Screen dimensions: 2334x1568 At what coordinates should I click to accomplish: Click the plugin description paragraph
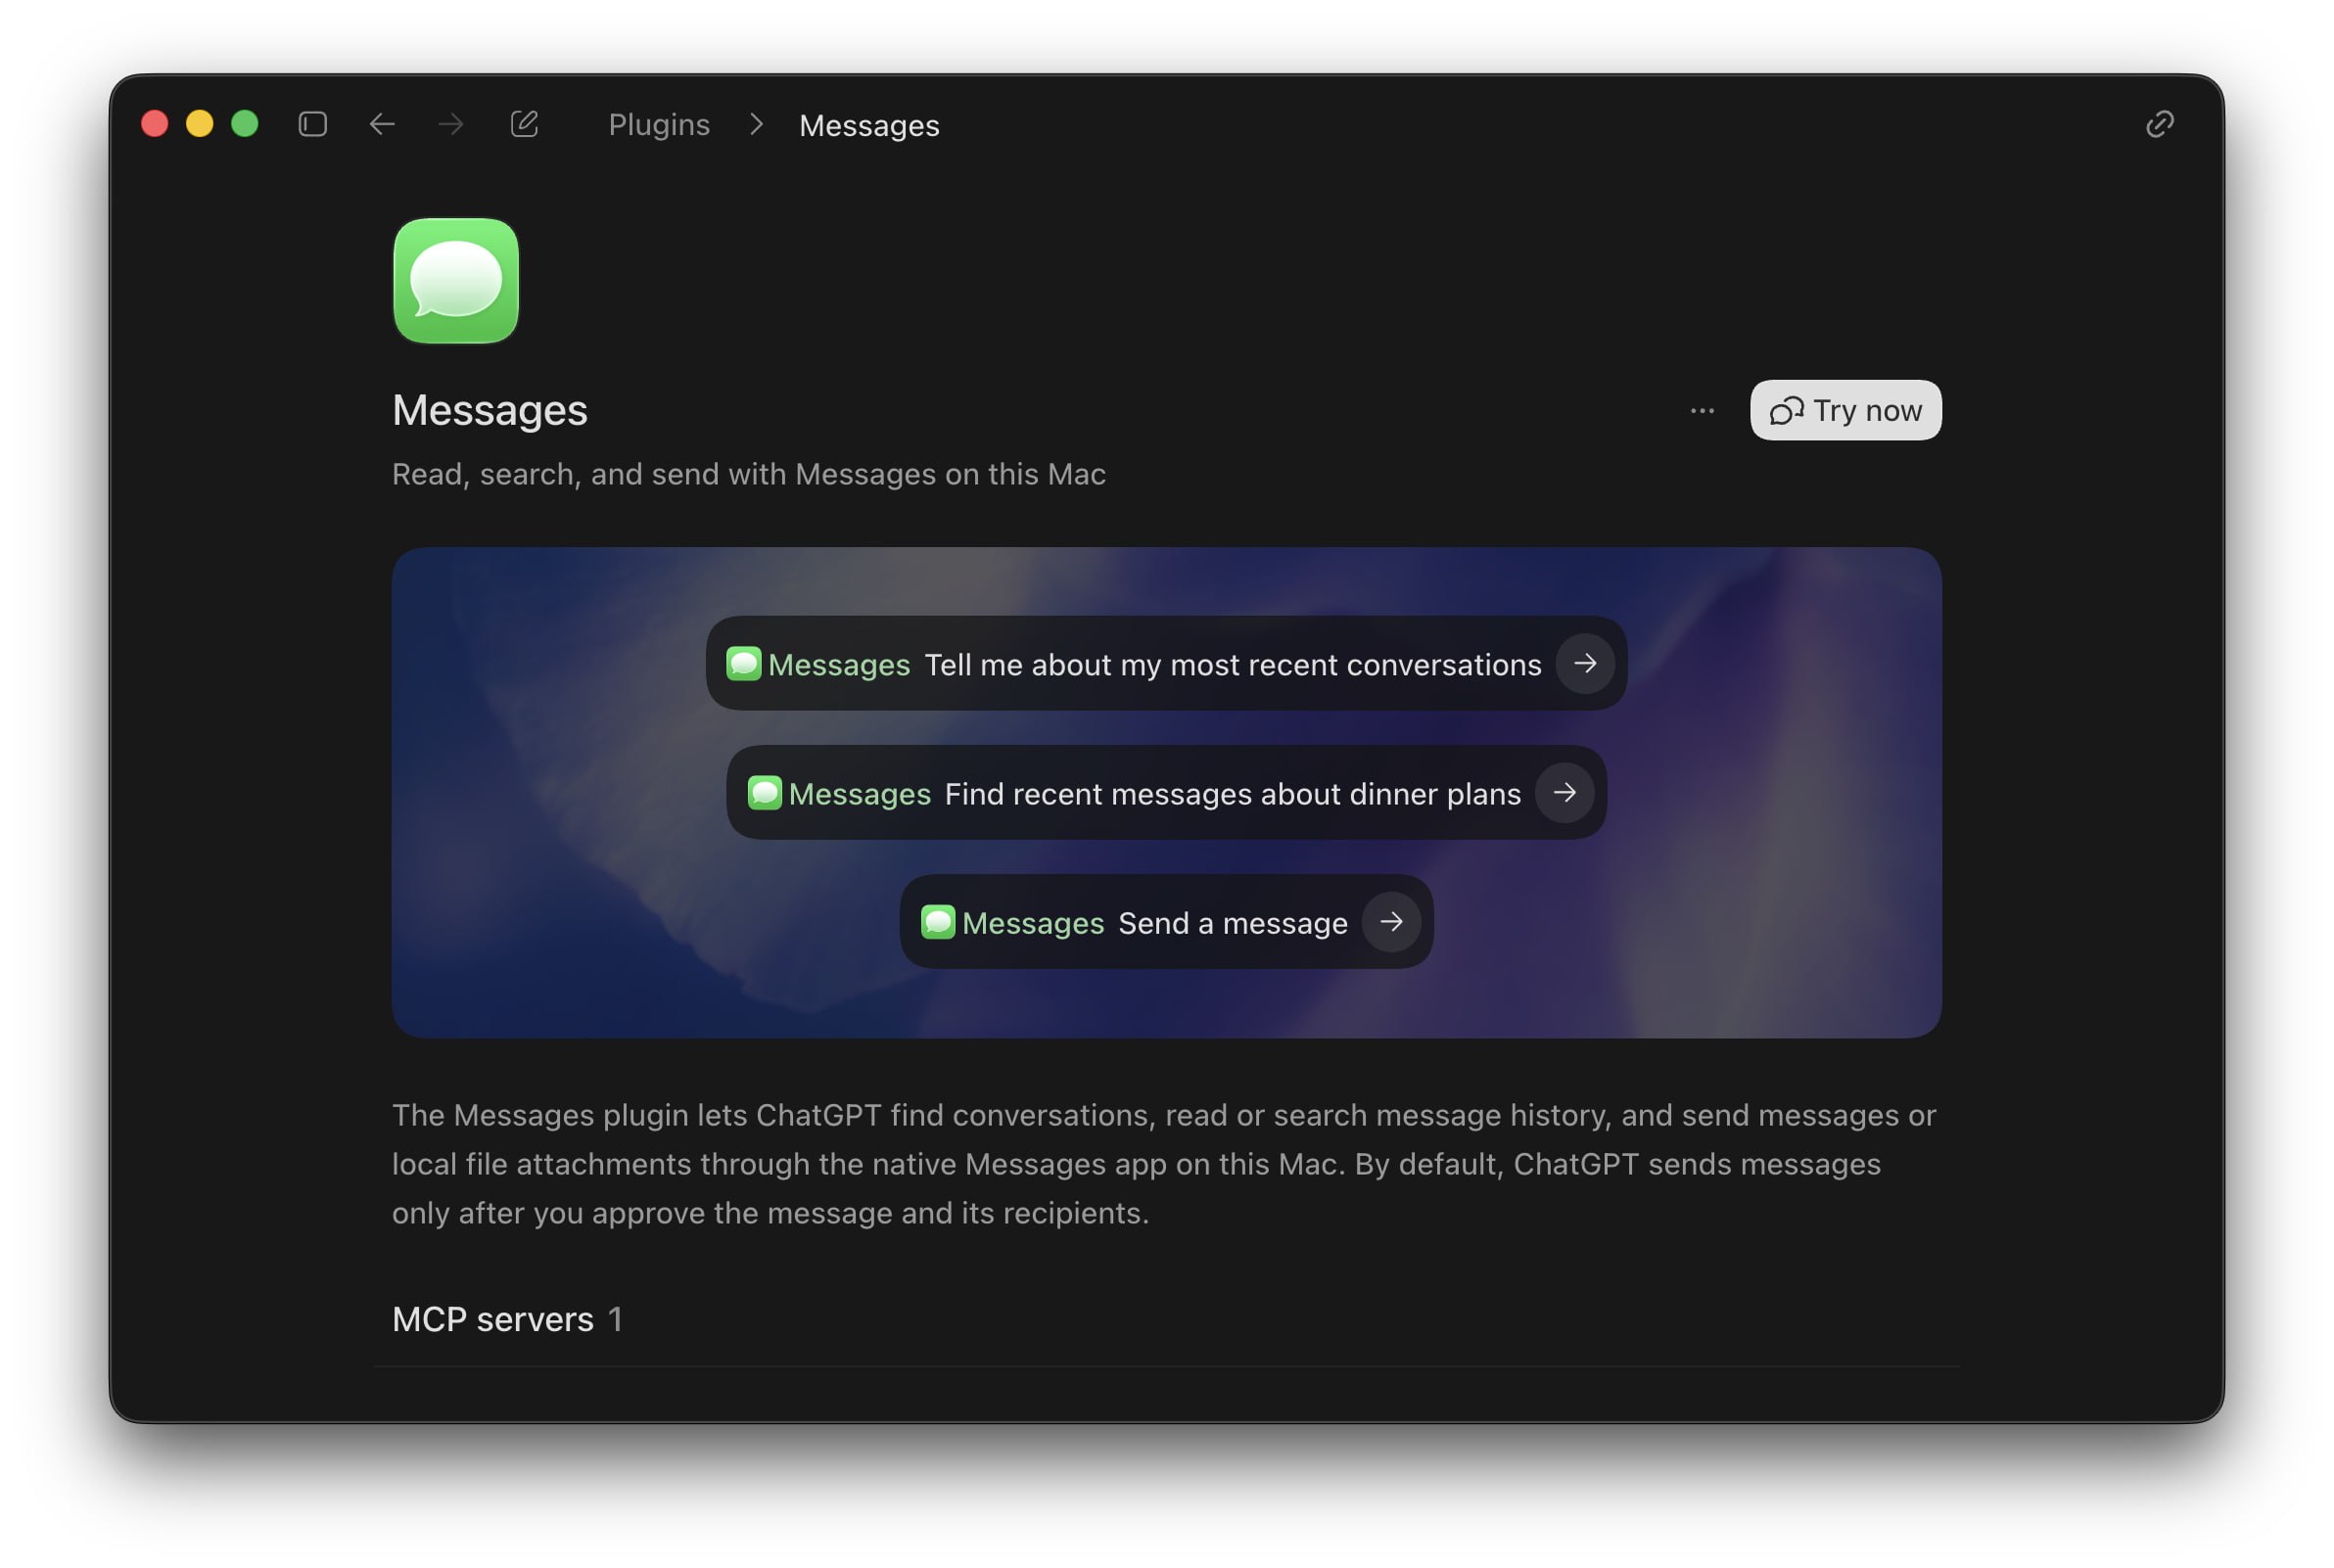(x=1164, y=1163)
